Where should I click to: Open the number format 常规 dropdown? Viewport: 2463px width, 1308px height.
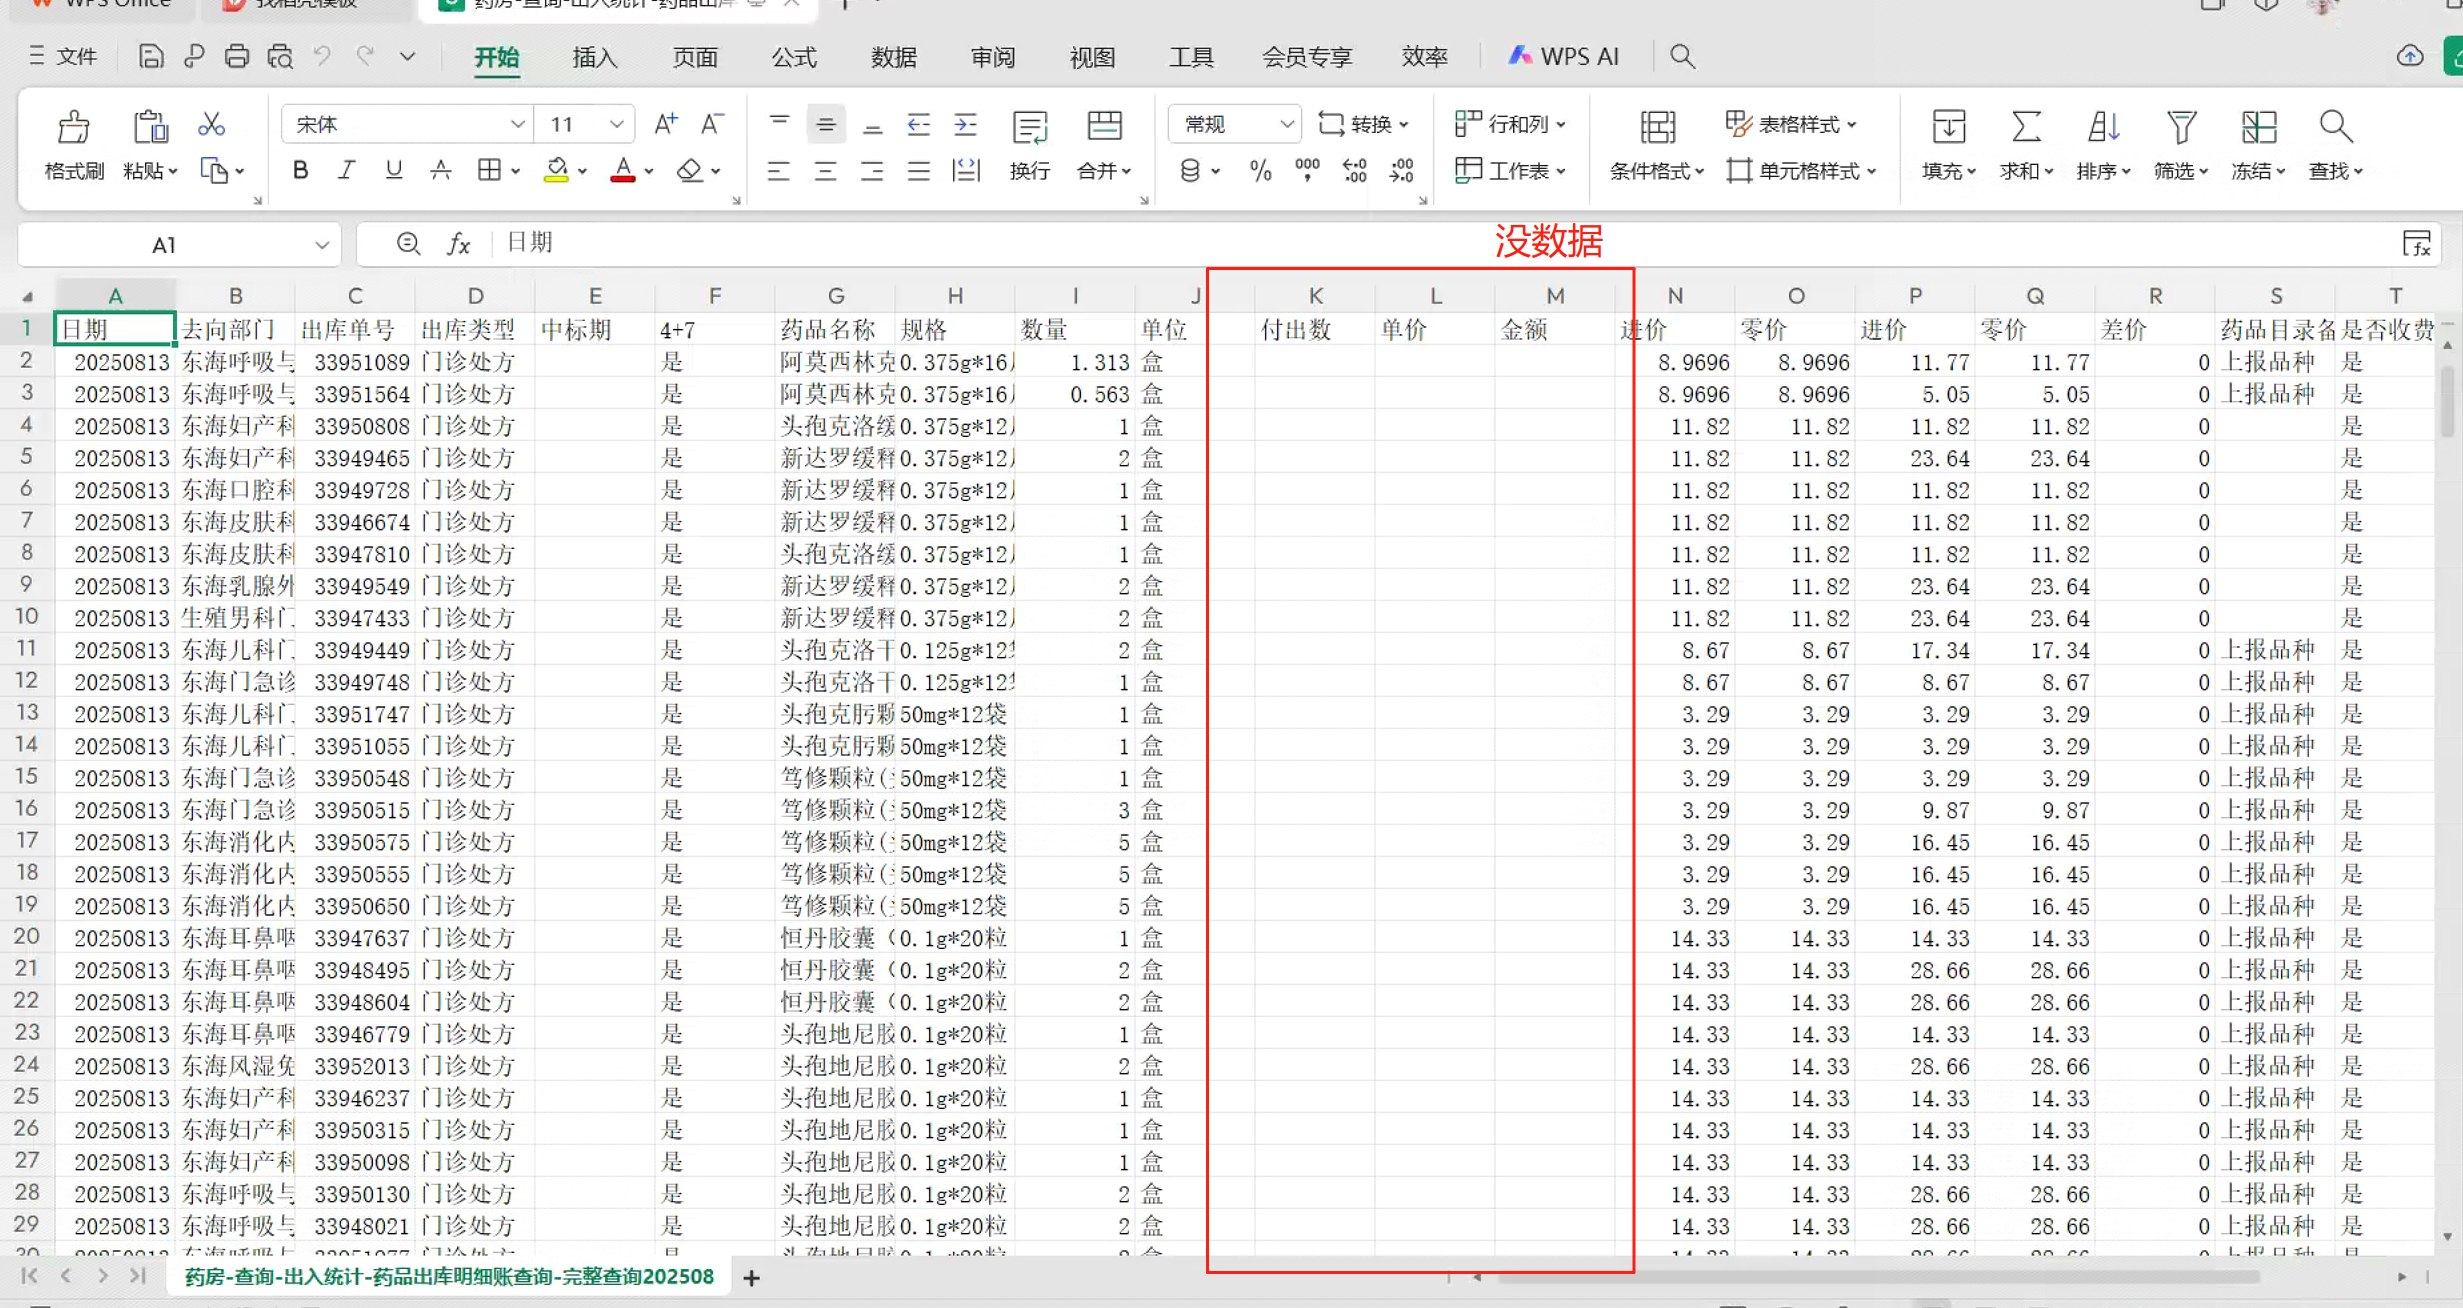[x=1286, y=124]
